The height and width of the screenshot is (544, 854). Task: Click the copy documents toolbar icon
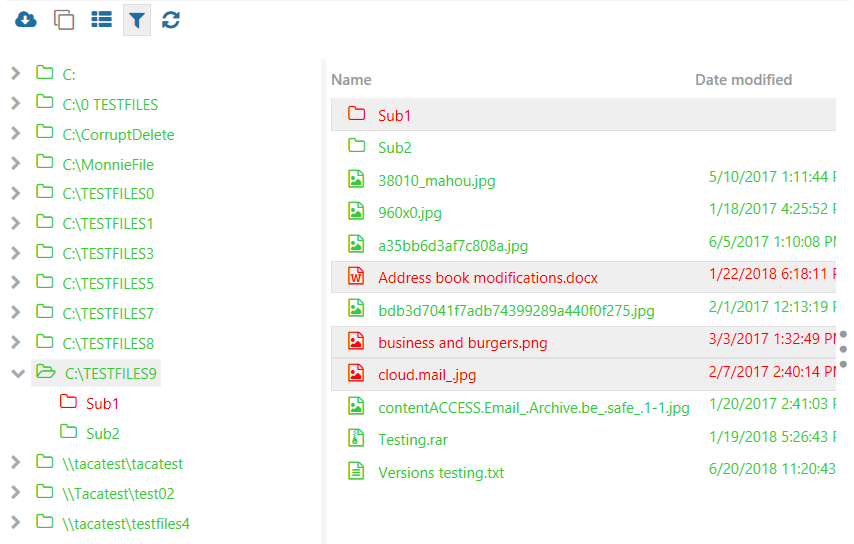coord(64,20)
